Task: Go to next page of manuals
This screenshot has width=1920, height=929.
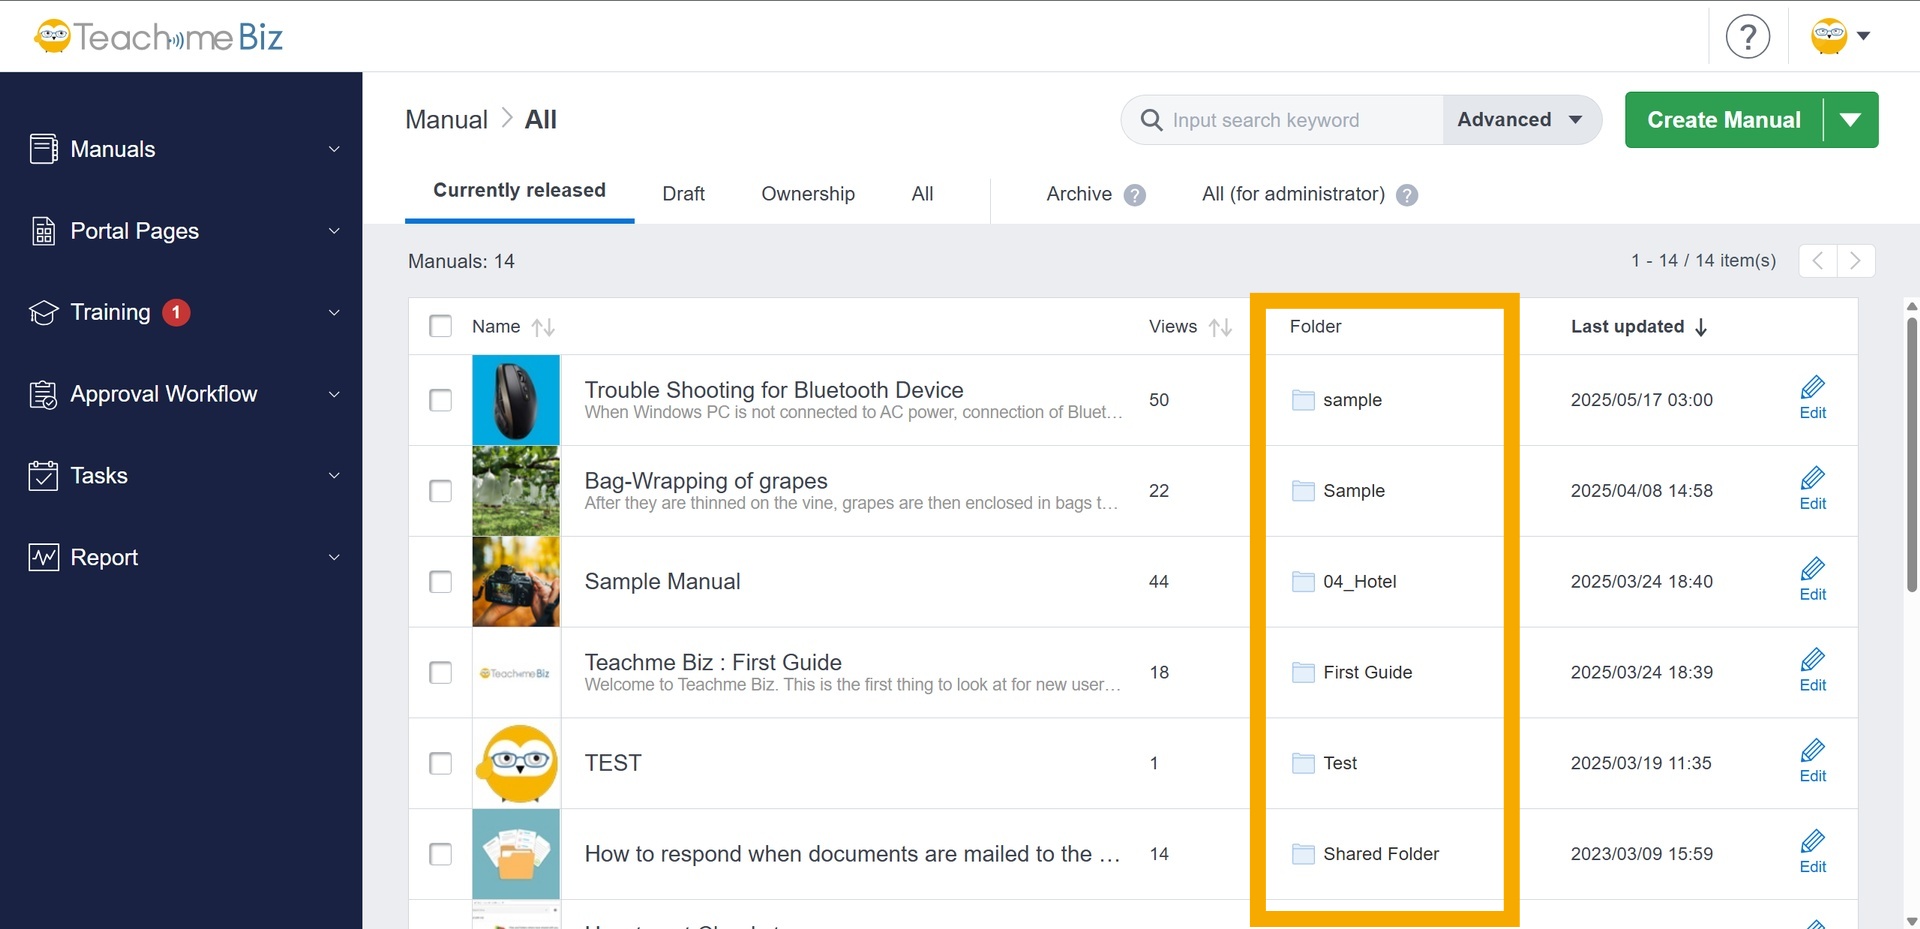Action: pos(1855,261)
